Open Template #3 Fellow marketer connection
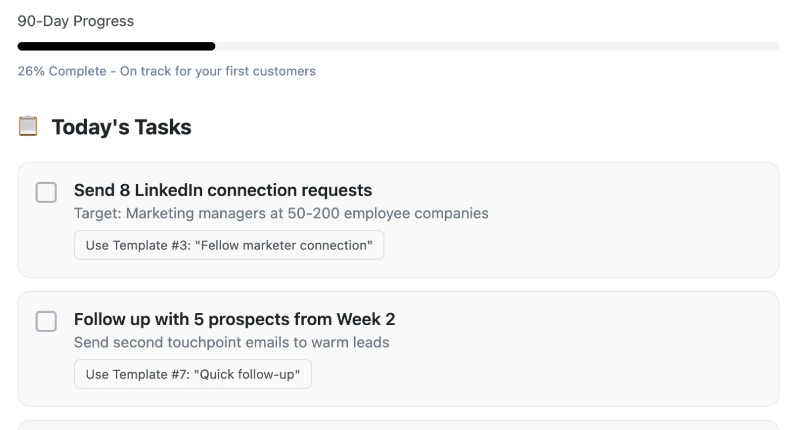 point(229,245)
